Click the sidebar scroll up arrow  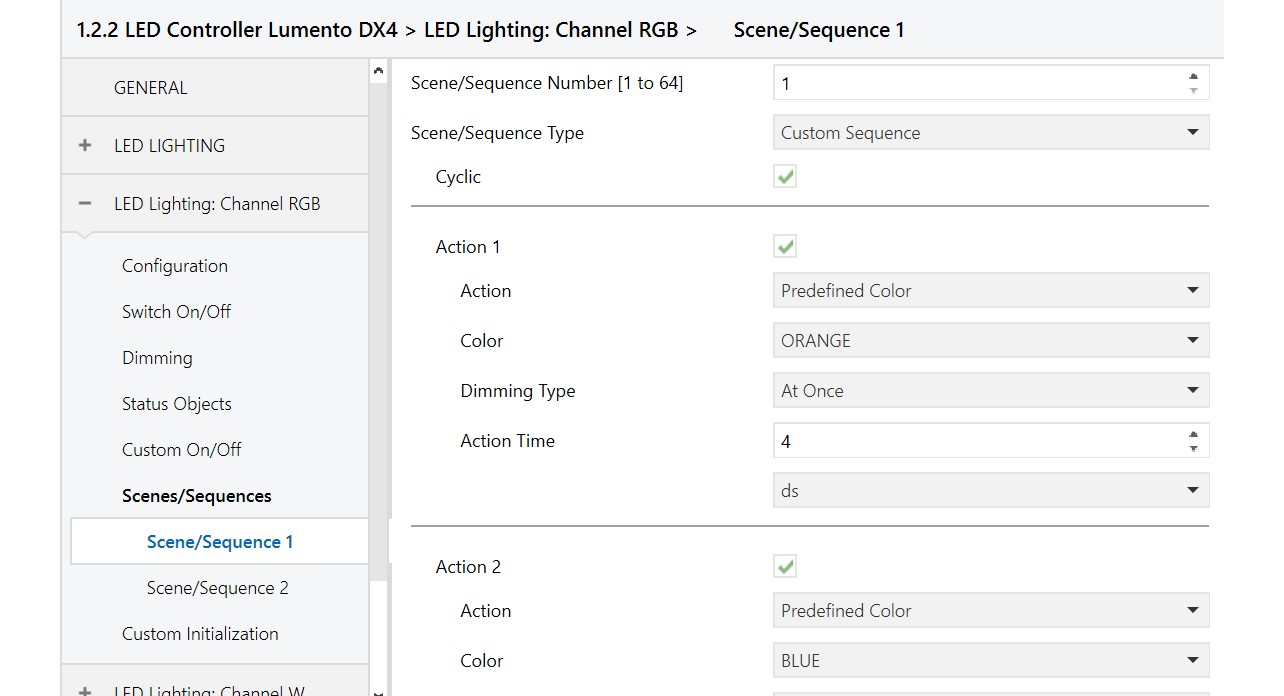click(x=378, y=71)
